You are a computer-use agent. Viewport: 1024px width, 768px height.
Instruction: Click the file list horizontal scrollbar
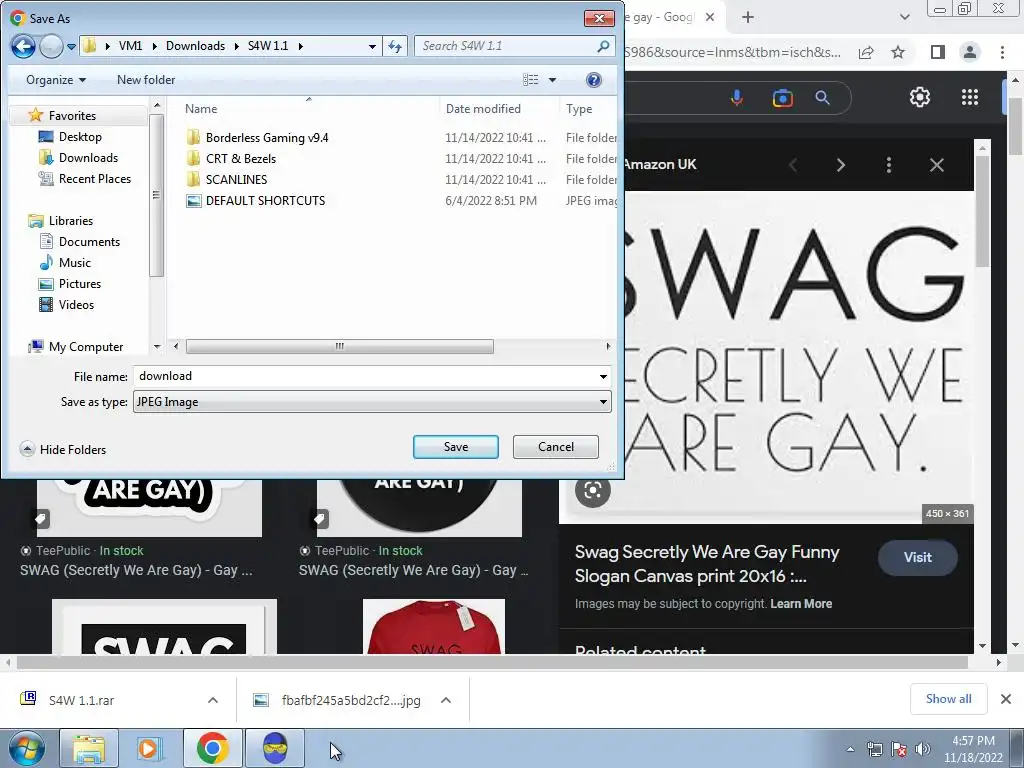pyautogui.click(x=340, y=346)
